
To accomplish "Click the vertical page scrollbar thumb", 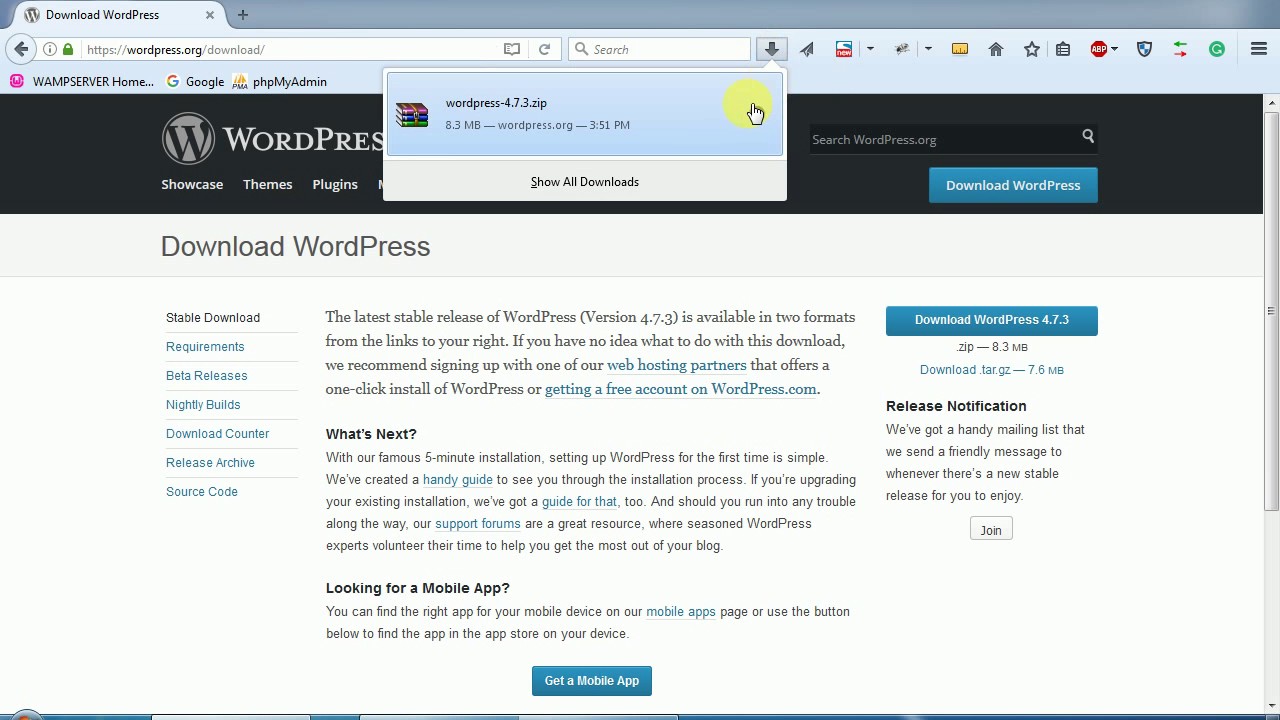I will 1272,310.
